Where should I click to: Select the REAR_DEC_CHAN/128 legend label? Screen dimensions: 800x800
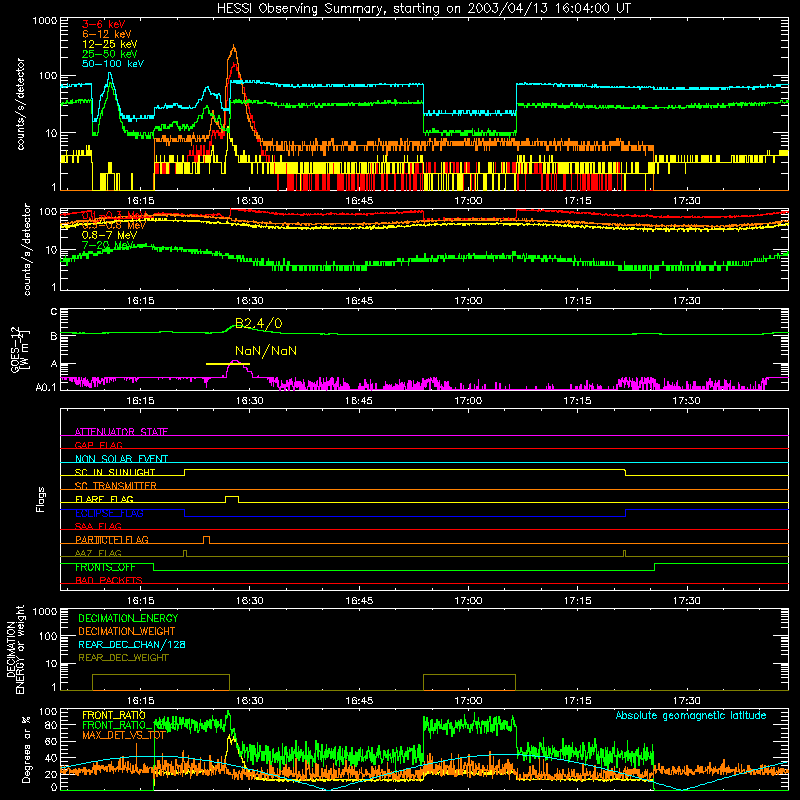132,645
